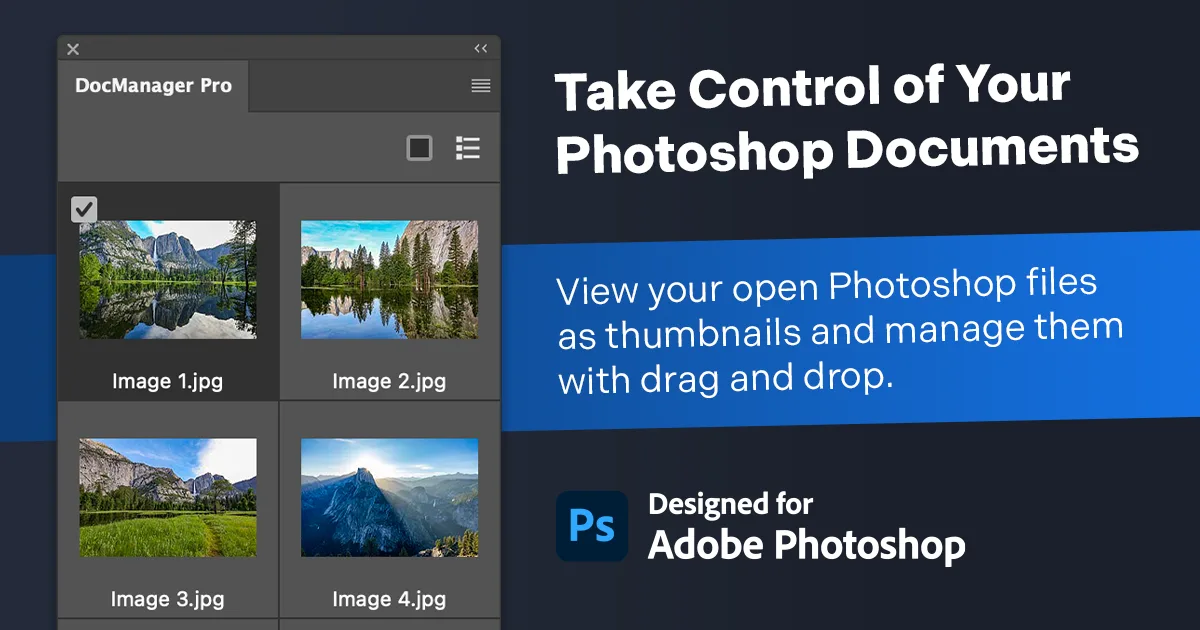Close the DocManager Pro panel

click(73, 48)
